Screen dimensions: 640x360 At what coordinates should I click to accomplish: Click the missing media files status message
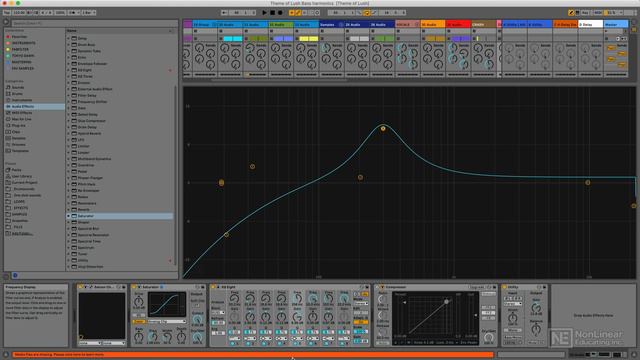click(253, 355)
